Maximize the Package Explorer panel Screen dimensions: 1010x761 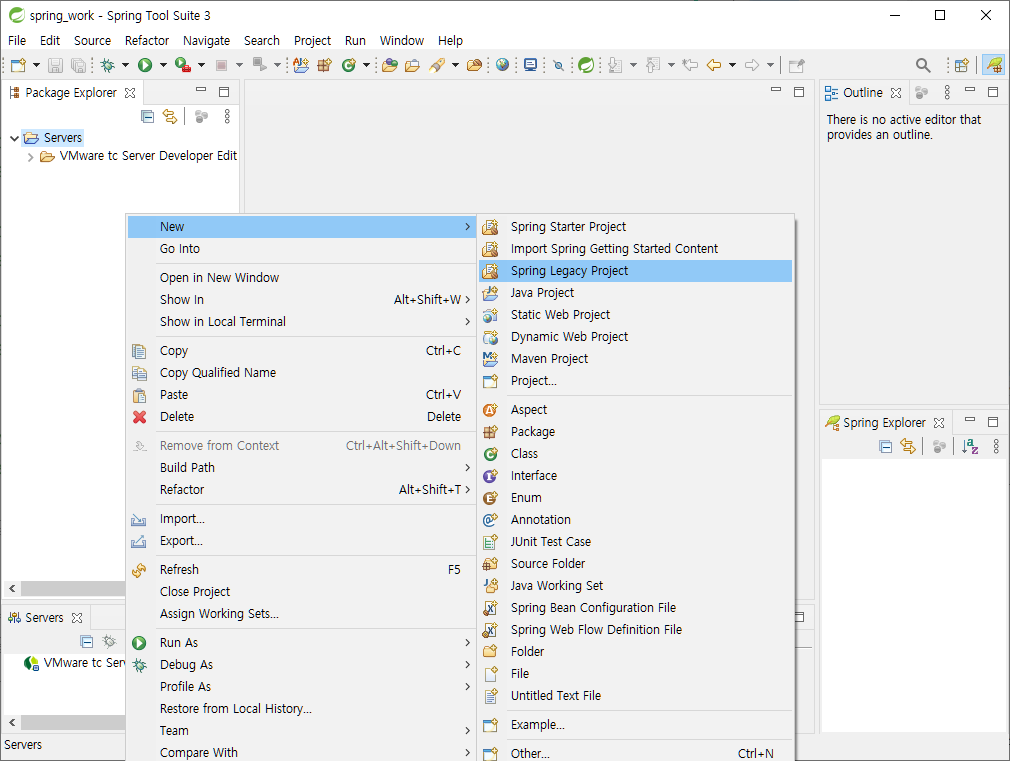tap(224, 92)
